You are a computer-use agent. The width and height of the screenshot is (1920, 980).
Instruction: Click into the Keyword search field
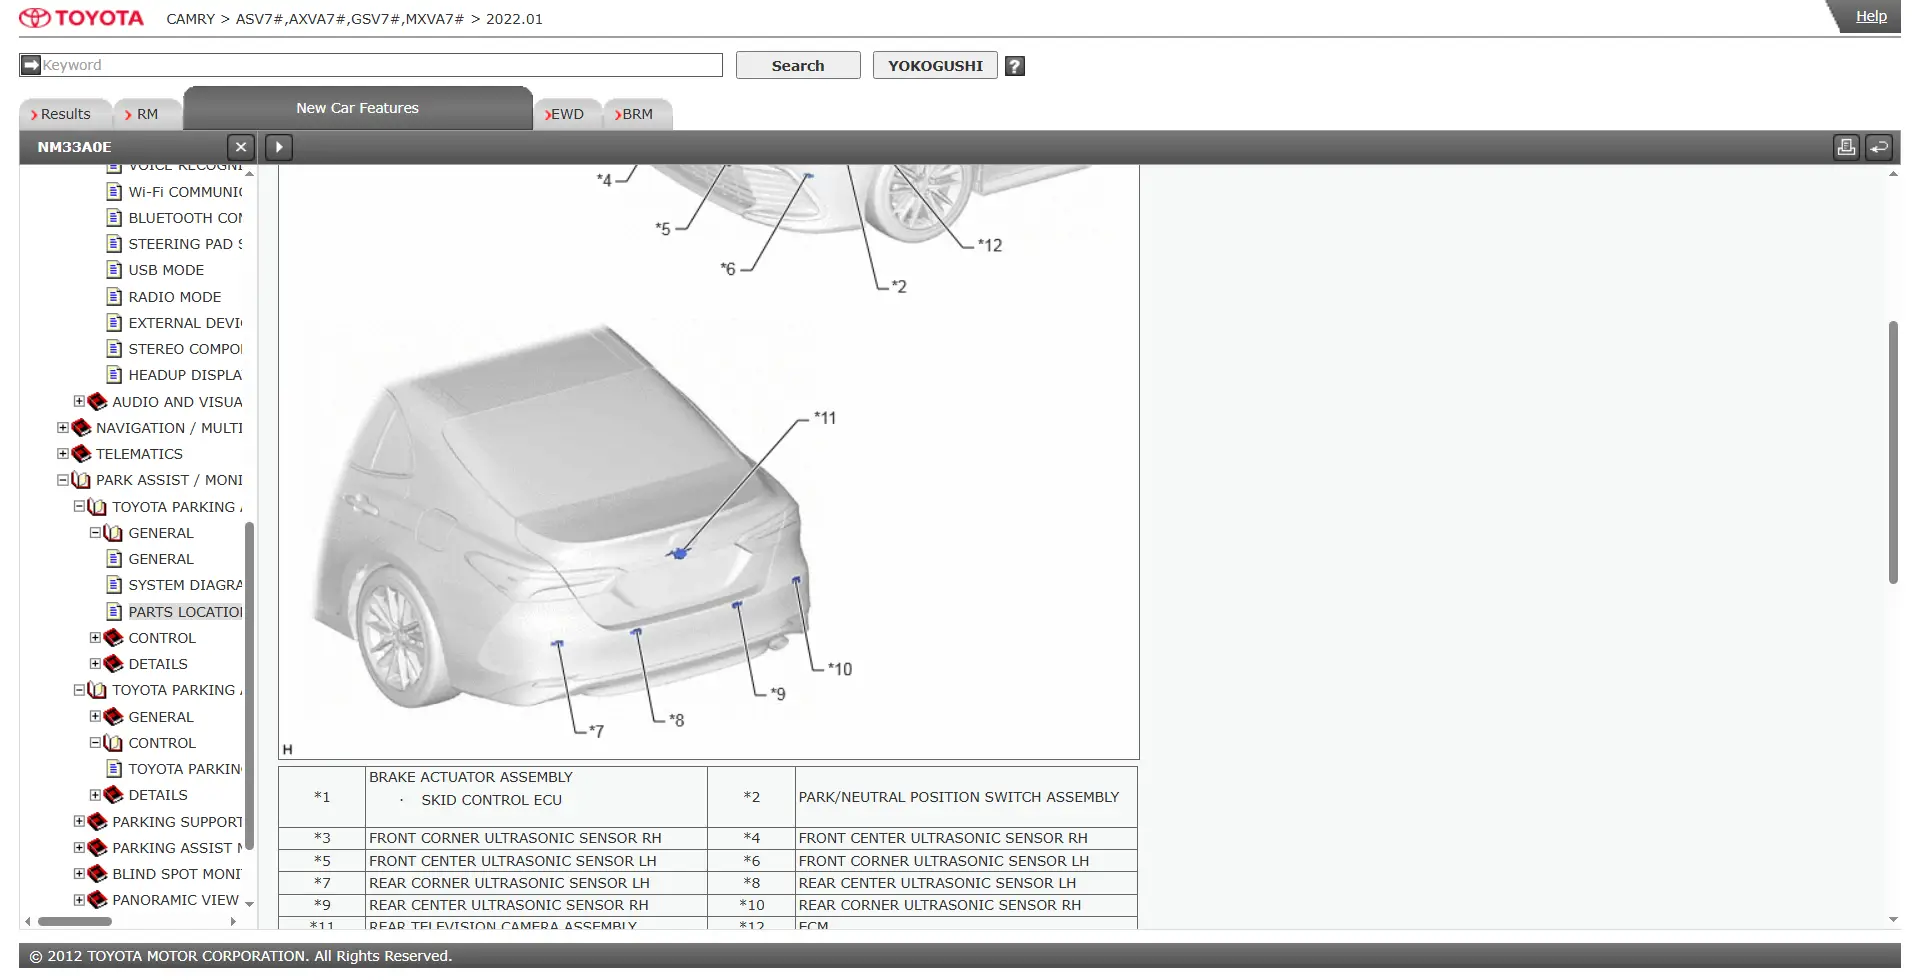point(381,65)
